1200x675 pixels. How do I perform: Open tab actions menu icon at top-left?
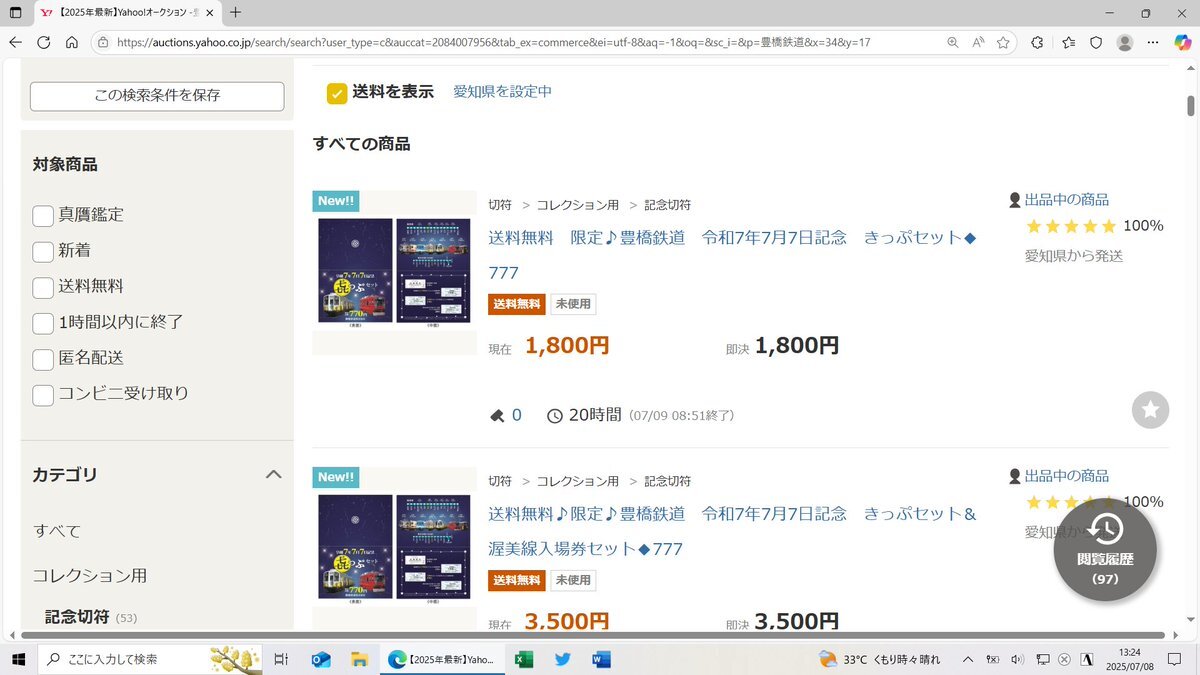point(15,13)
